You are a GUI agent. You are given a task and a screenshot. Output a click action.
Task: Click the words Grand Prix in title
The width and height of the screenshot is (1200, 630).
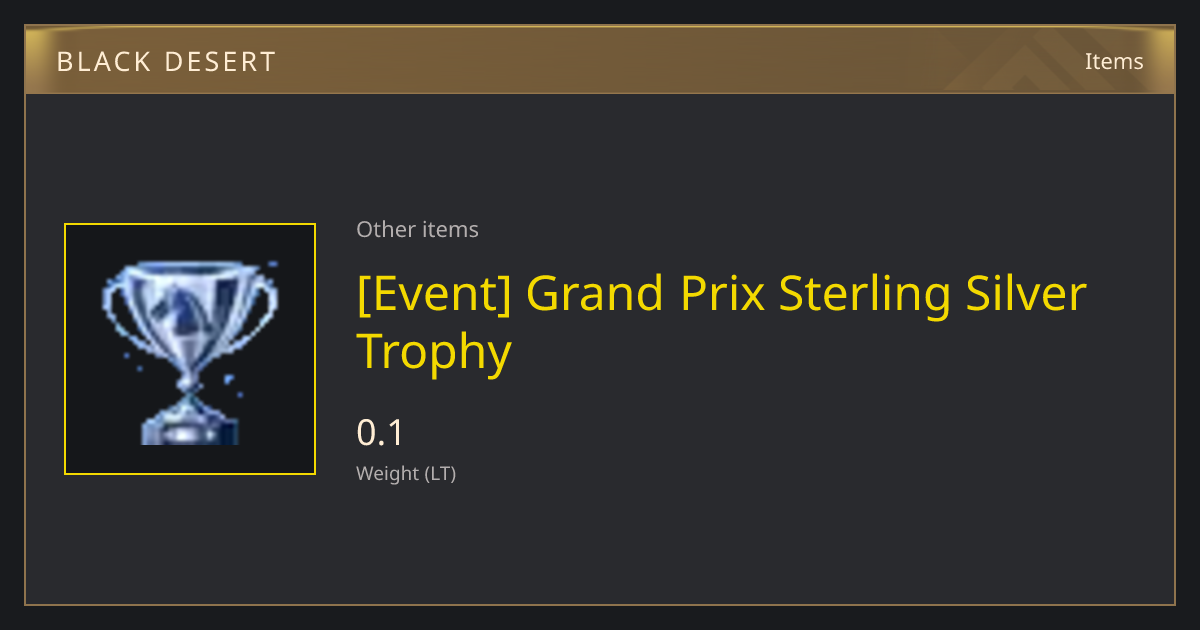pos(644,294)
